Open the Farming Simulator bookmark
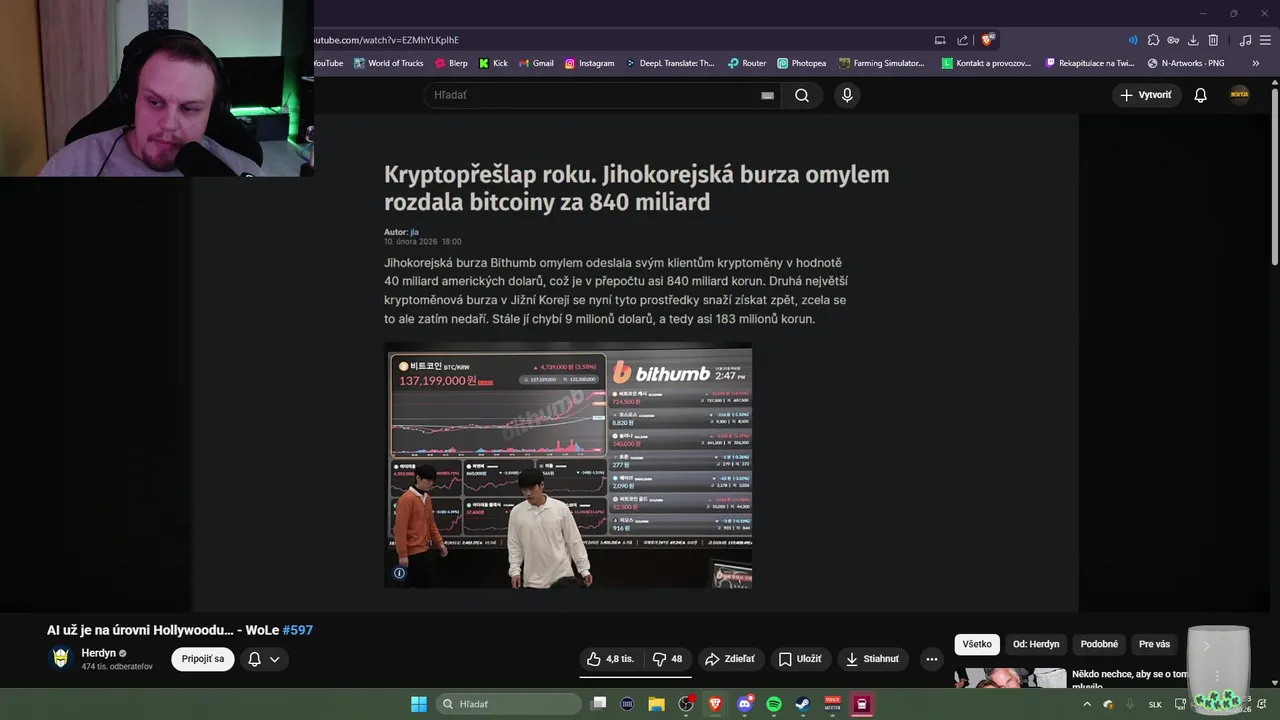This screenshot has width=1280, height=720. tap(882, 63)
